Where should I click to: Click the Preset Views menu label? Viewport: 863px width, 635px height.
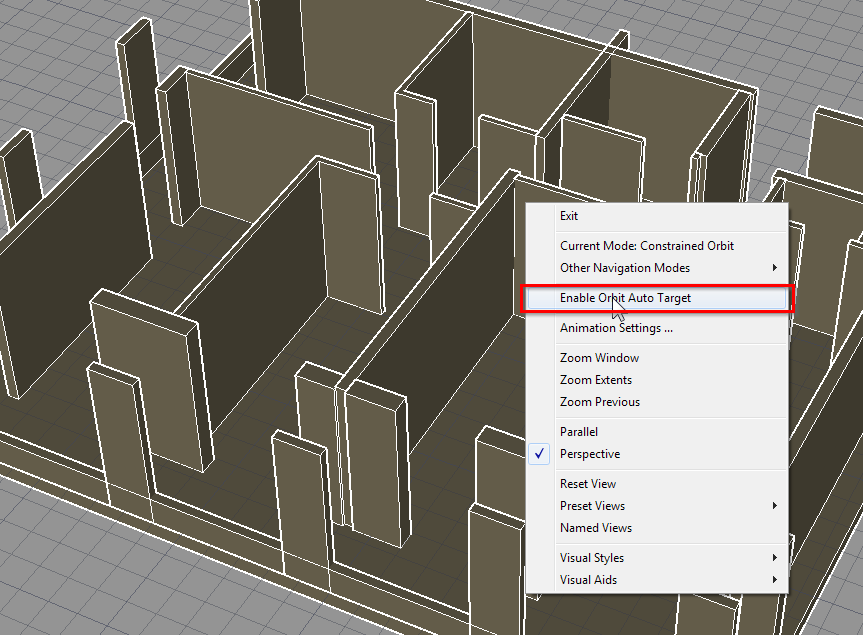pyautogui.click(x=592, y=506)
